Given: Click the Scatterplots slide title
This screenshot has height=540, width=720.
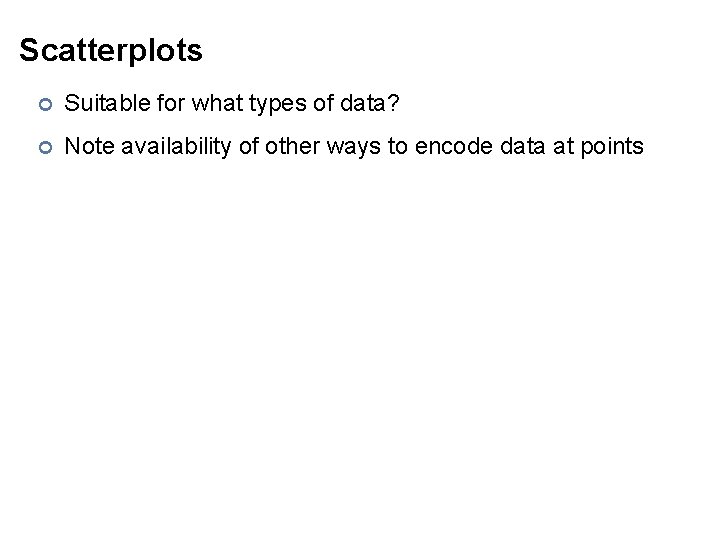Looking at the screenshot, I should [x=111, y=50].
